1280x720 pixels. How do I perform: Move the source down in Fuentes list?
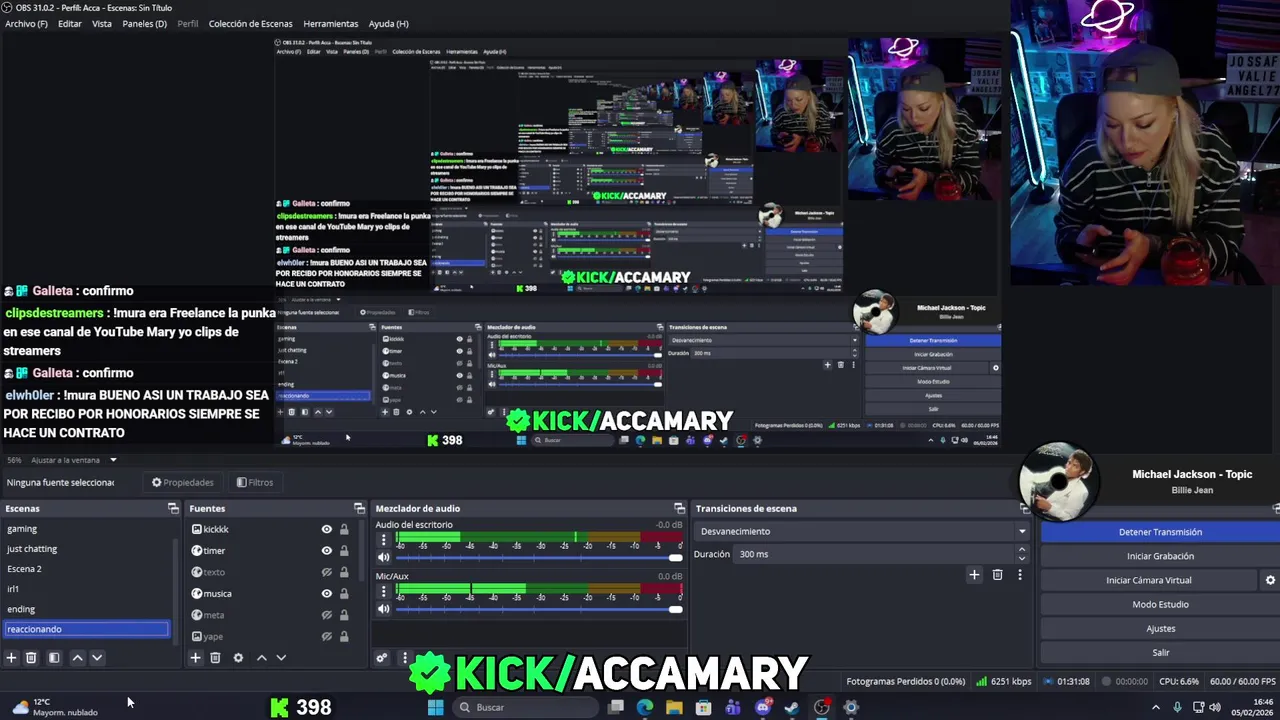point(281,658)
